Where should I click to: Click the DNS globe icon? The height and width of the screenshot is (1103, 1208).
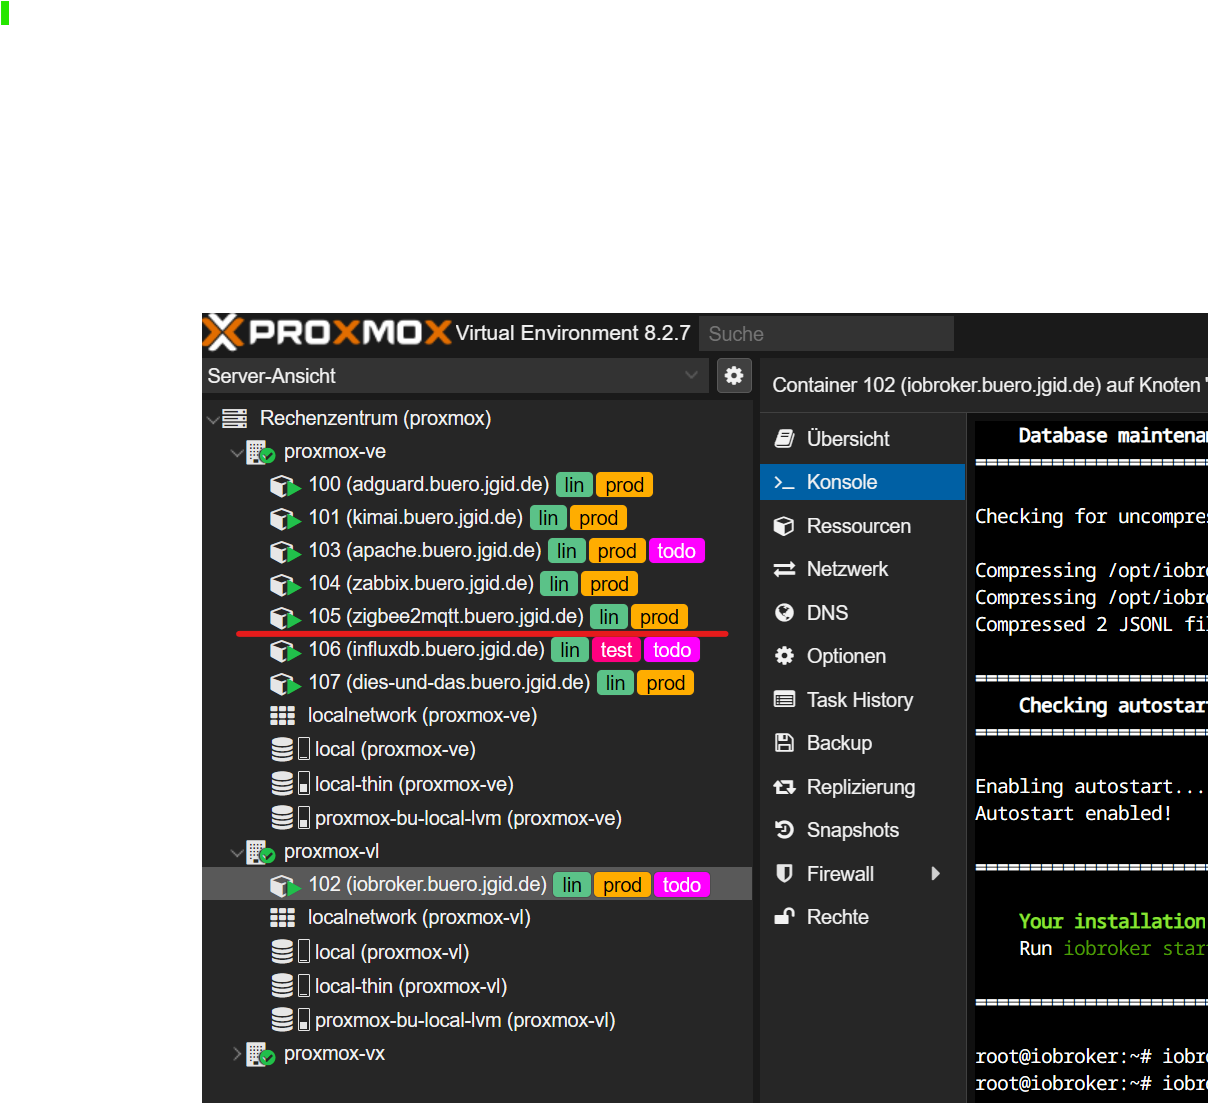[x=785, y=613]
